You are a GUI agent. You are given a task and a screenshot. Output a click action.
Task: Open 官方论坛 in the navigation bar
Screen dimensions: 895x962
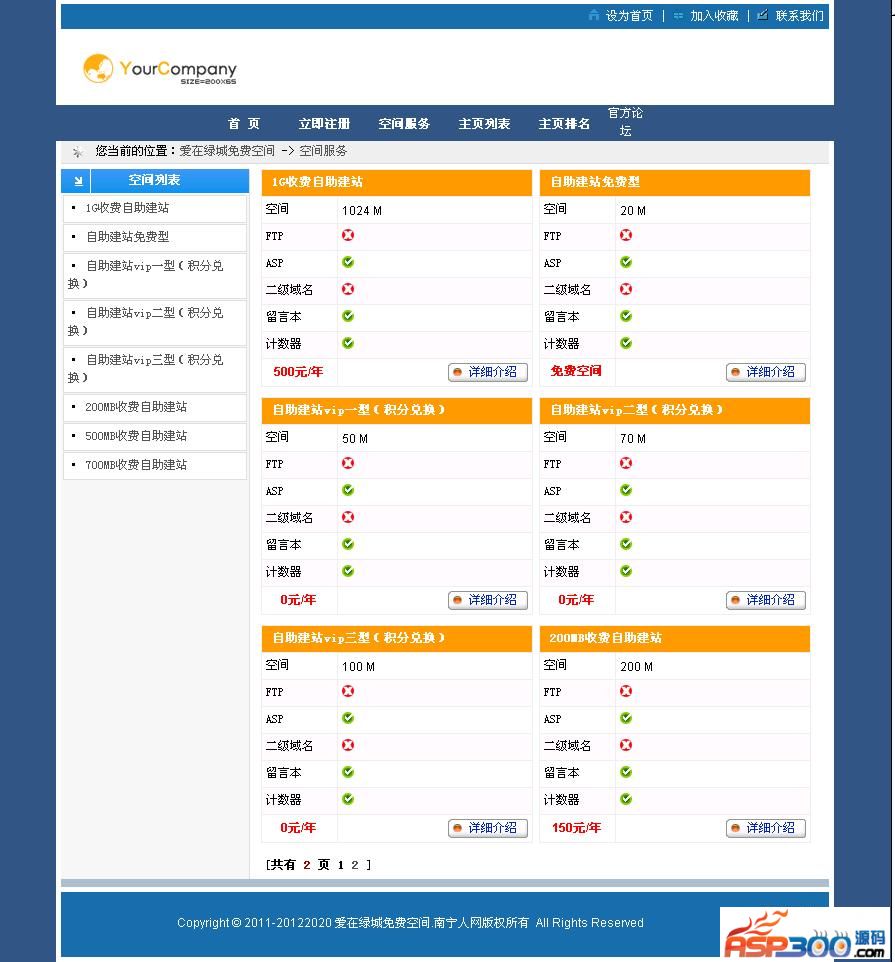point(625,121)
